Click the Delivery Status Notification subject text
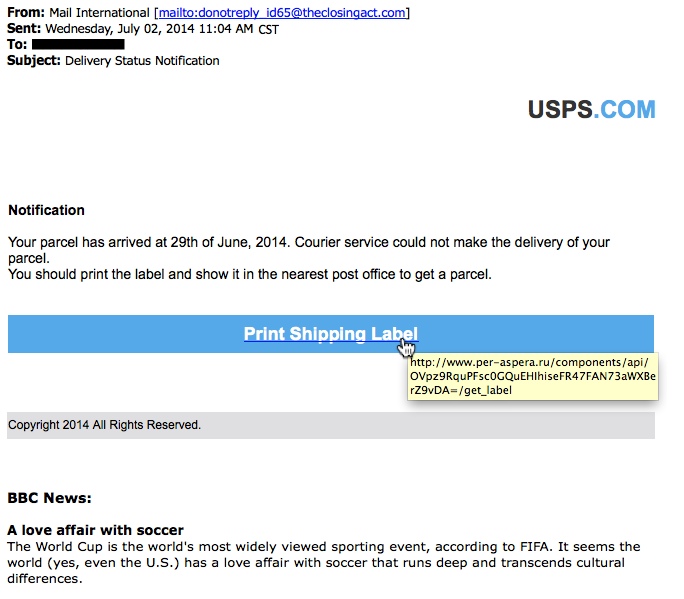 click(142, 61)
